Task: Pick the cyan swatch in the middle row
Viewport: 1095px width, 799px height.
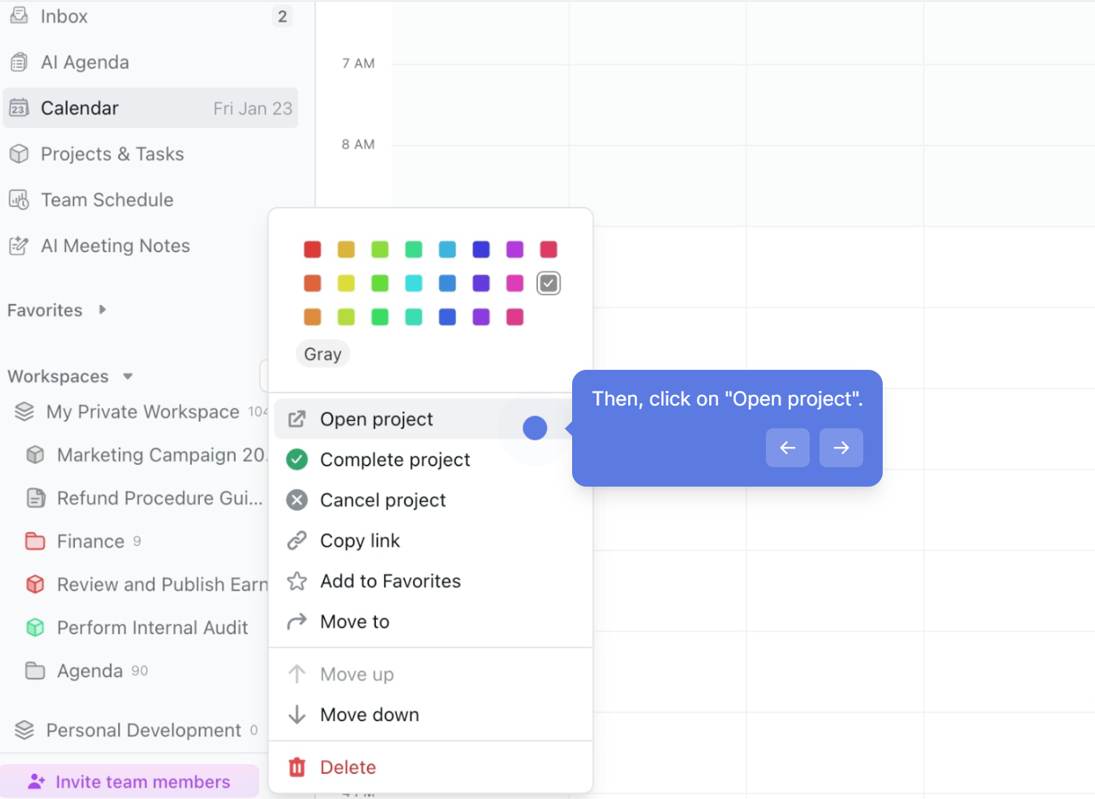Action: [413, 283]
